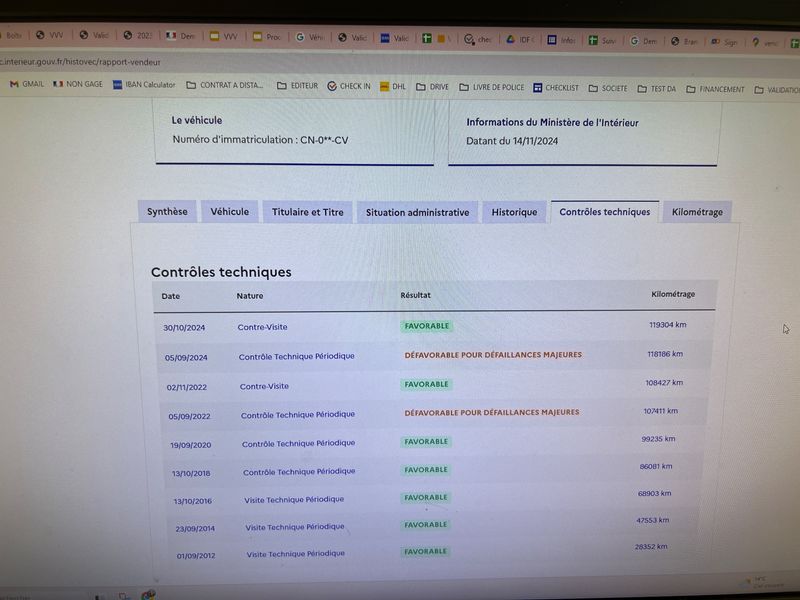Open the Titulaire et Titre tab

(x=308, y=212)
